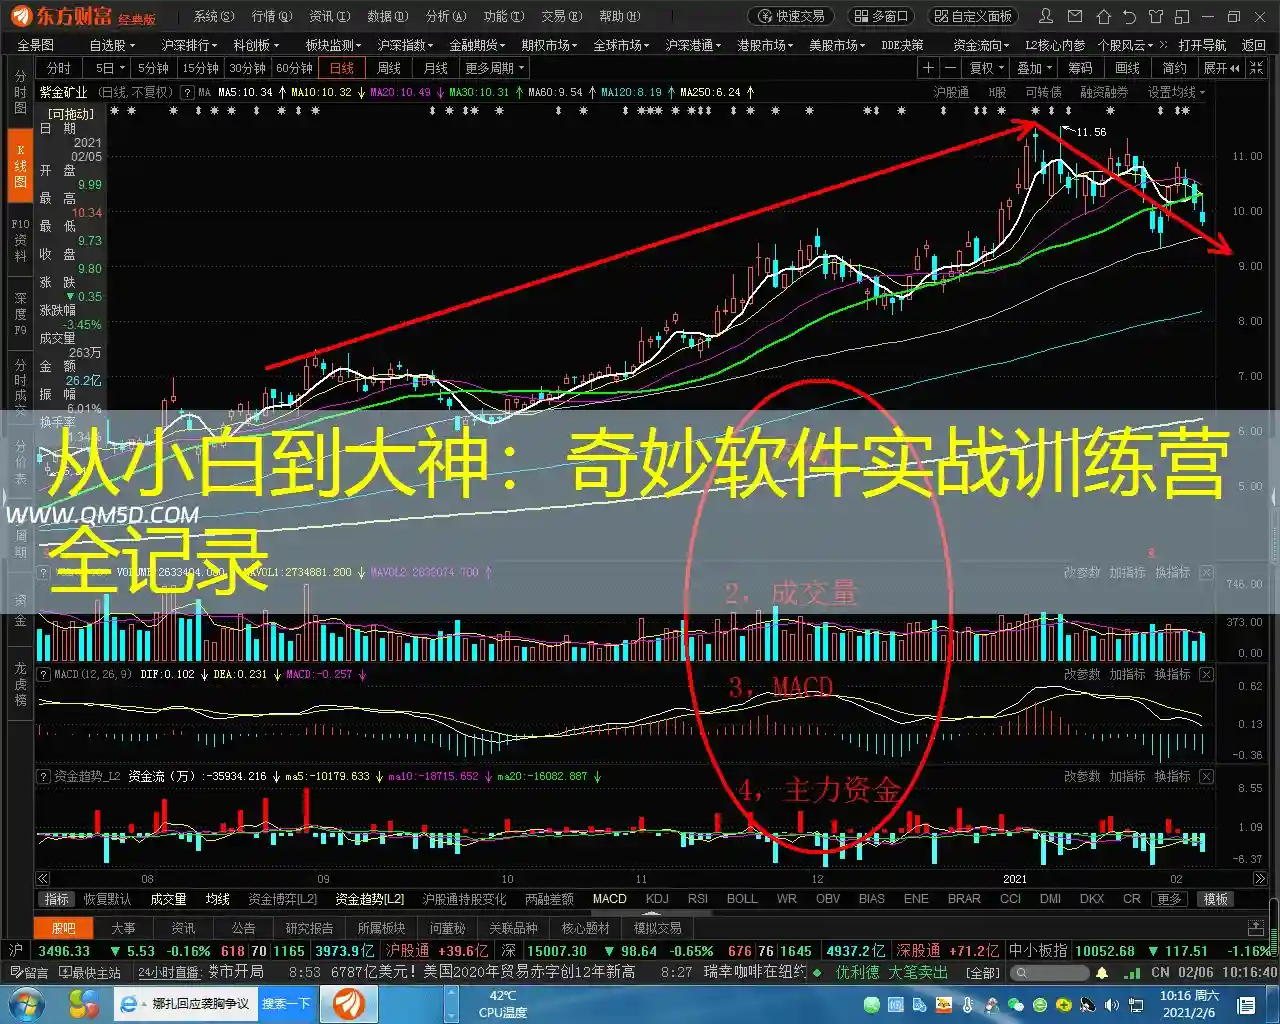Switch to 周线 weekly period
This screenshot has height=1024, width=1280.
[389, 68]
